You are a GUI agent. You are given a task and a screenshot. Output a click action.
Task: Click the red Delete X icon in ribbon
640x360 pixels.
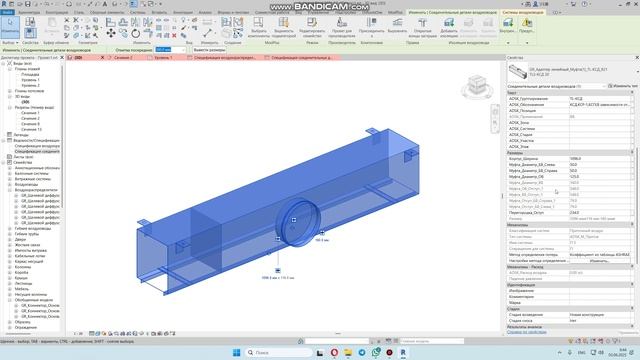[x=174, y=36]
